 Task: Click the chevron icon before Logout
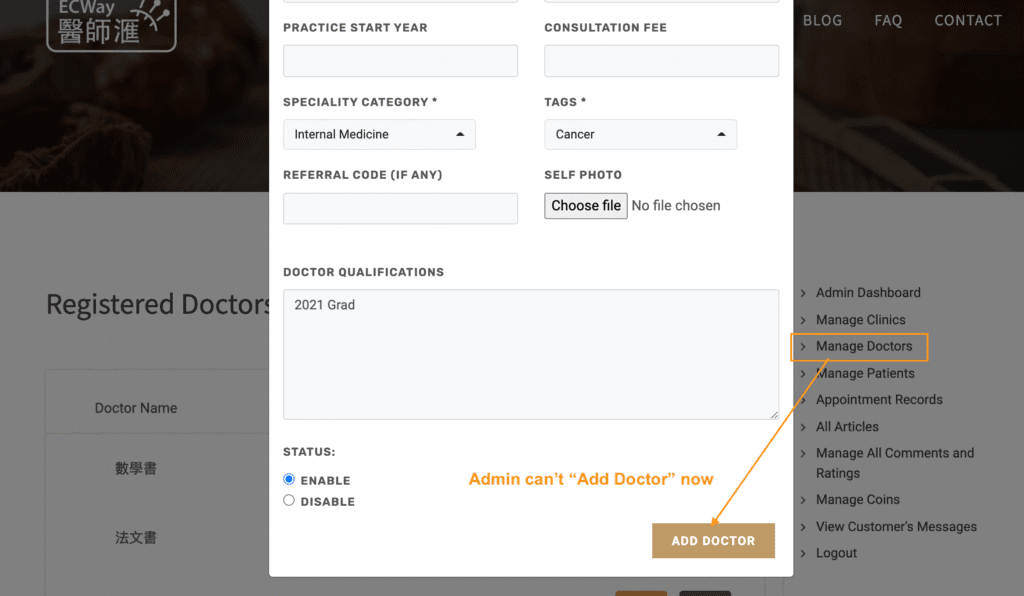(x=803, y=553)
